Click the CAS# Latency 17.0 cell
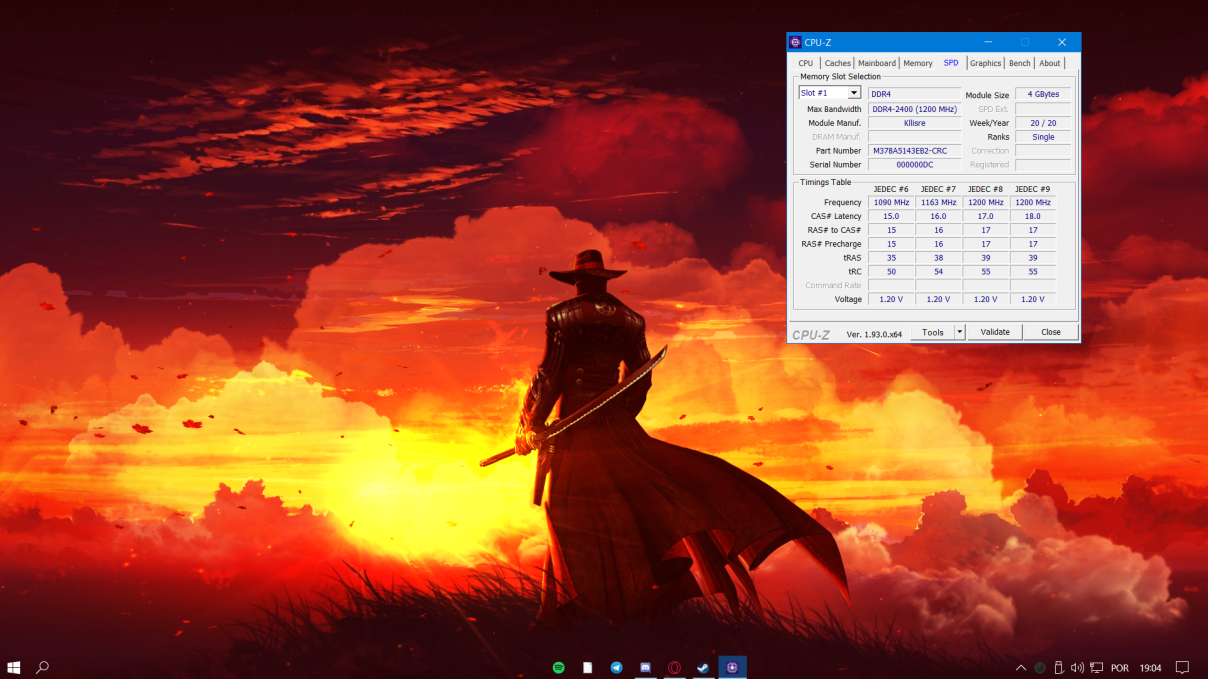Image resolution: width=1208 pixels, height=679 pixels. (985, 216)
